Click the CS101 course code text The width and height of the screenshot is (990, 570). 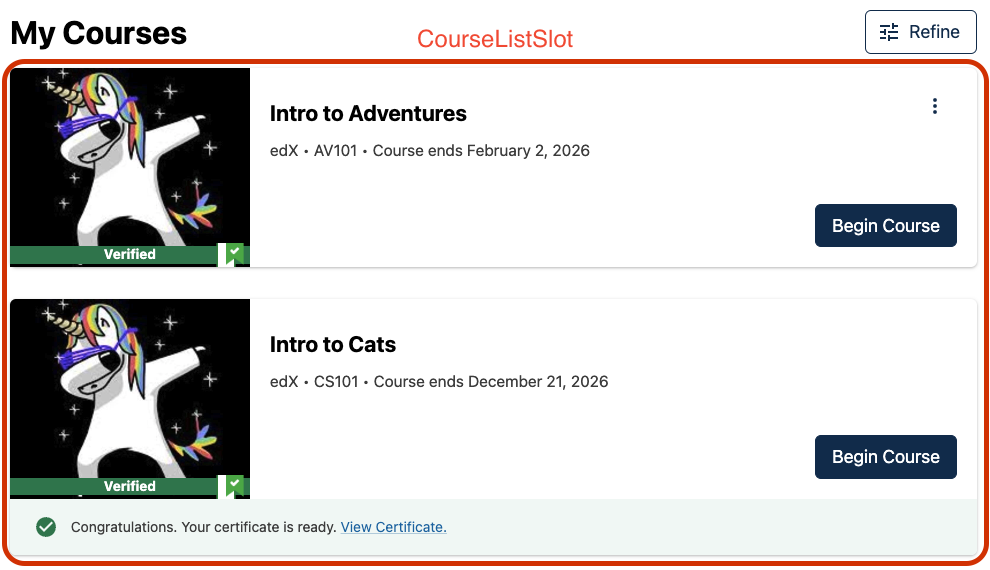338,382
